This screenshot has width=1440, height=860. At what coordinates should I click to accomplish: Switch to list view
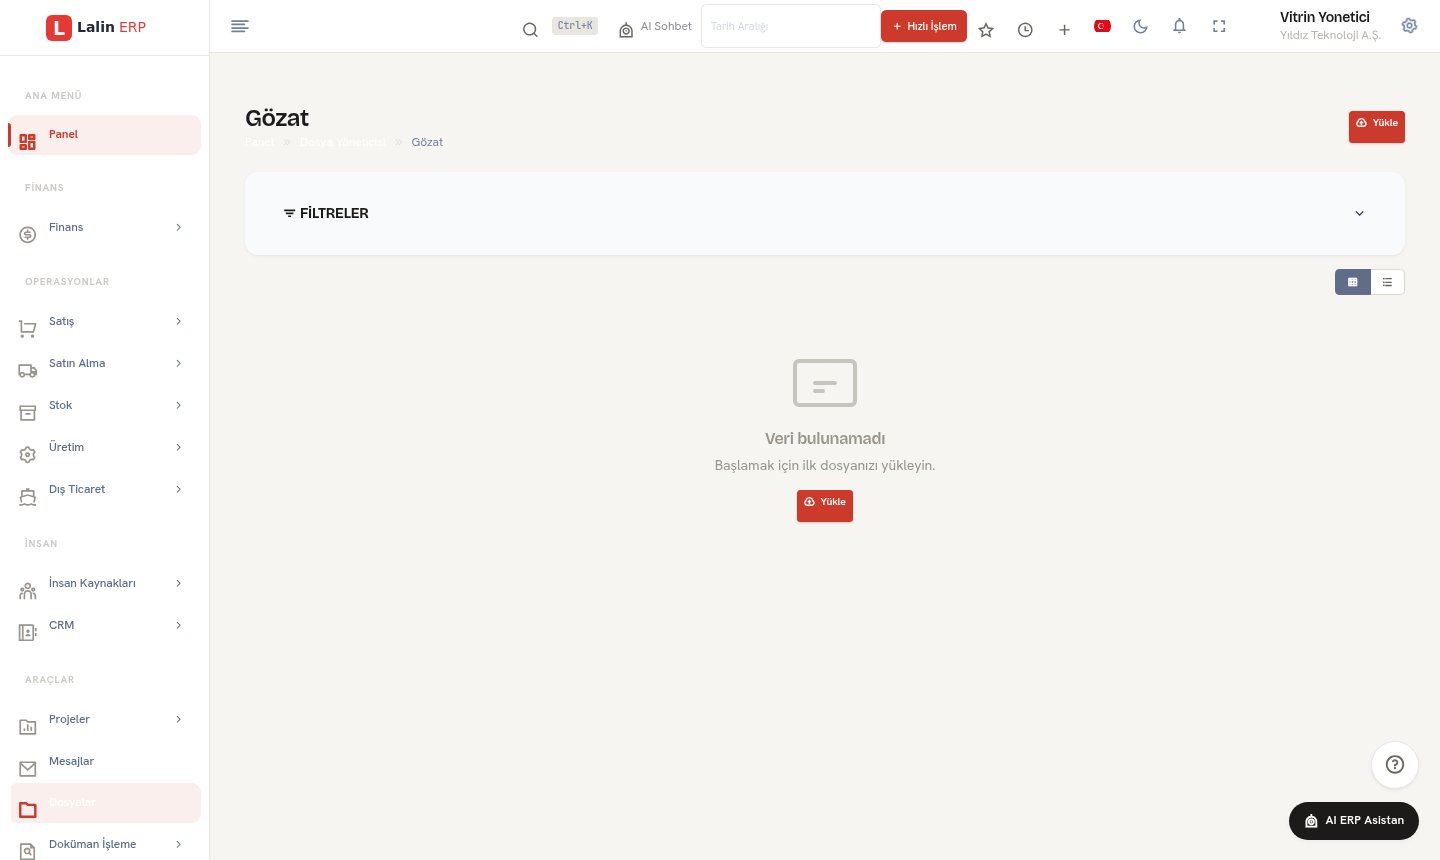pos(1387,282)
